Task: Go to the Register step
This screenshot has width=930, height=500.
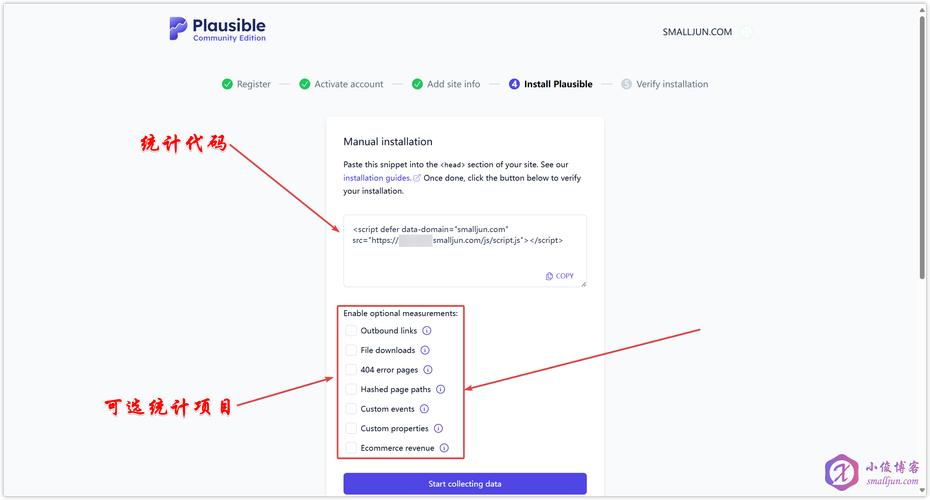Action: tap(246, 84)
